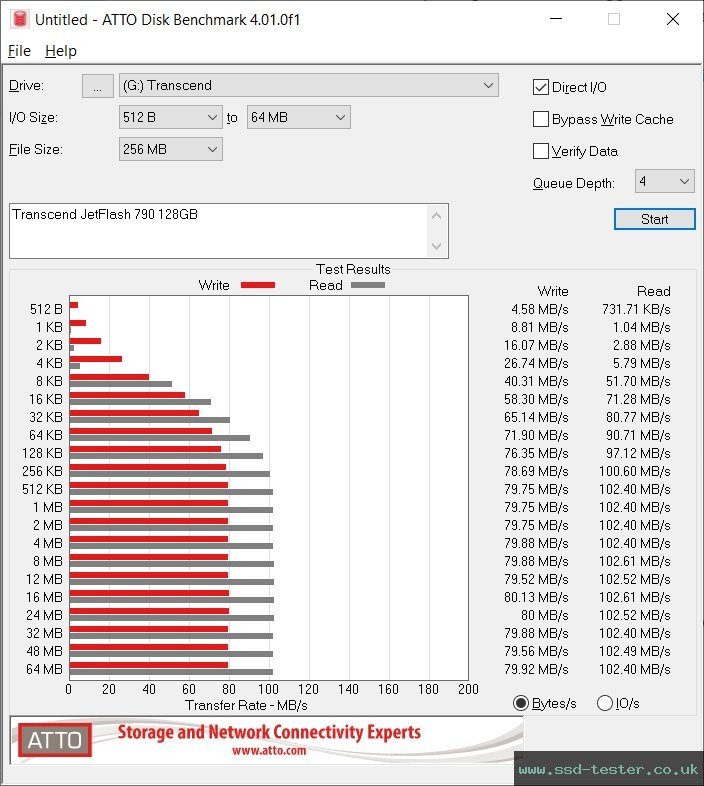Click the 100.60 MB/s read value
The height and width of the screenshot is (786, 704).
point(634,471)
